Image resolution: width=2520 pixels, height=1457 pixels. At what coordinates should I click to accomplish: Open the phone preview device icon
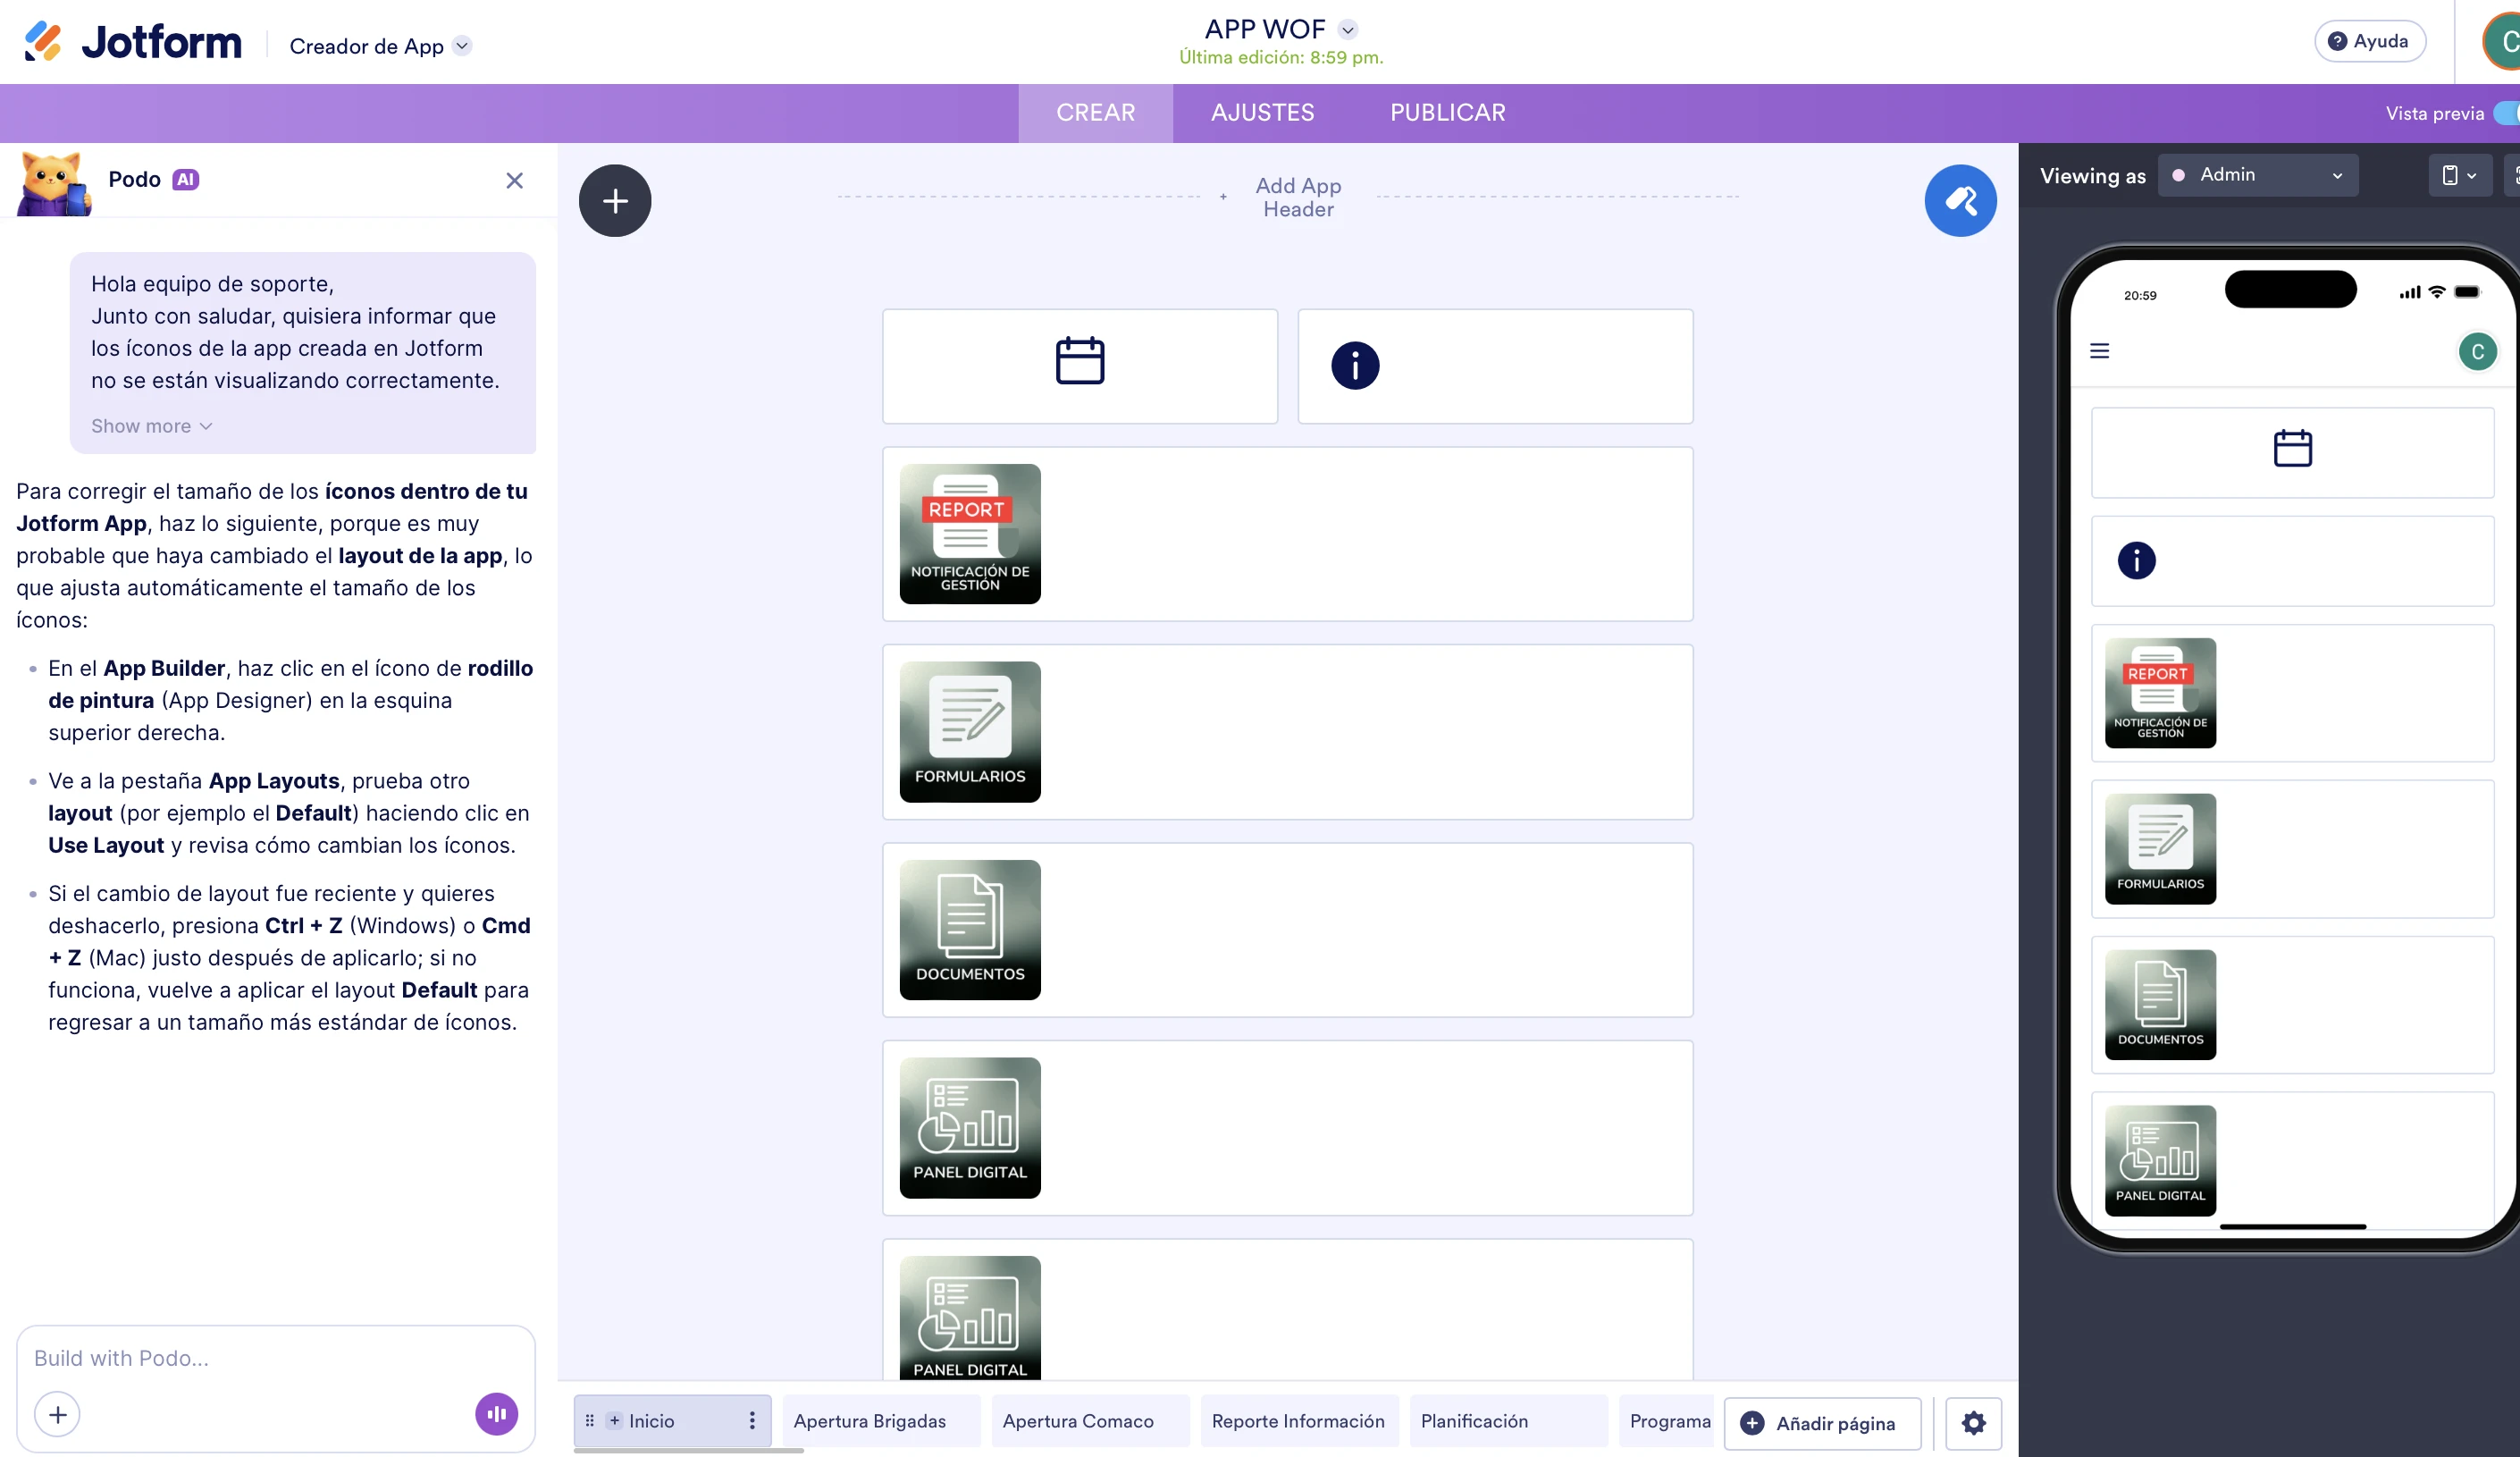click(2460, 175)
